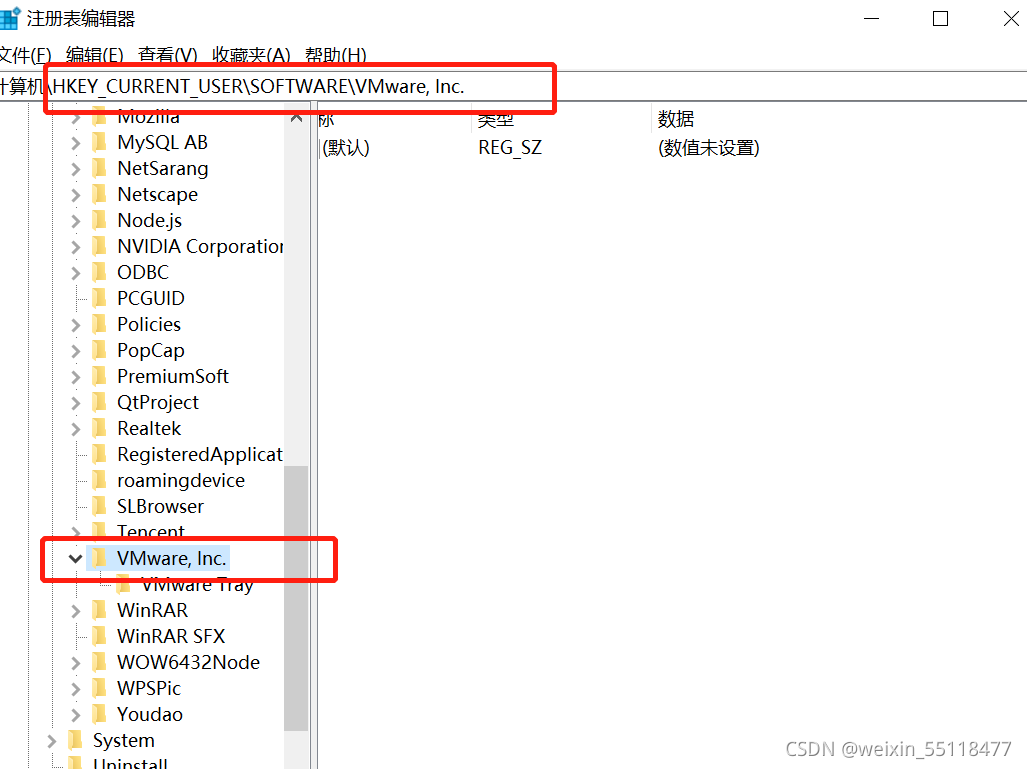The width and height of the screenshot is (1027, 769).
Task: Open the 收藏夹(A) menu
Action: [x=251, y=55]
